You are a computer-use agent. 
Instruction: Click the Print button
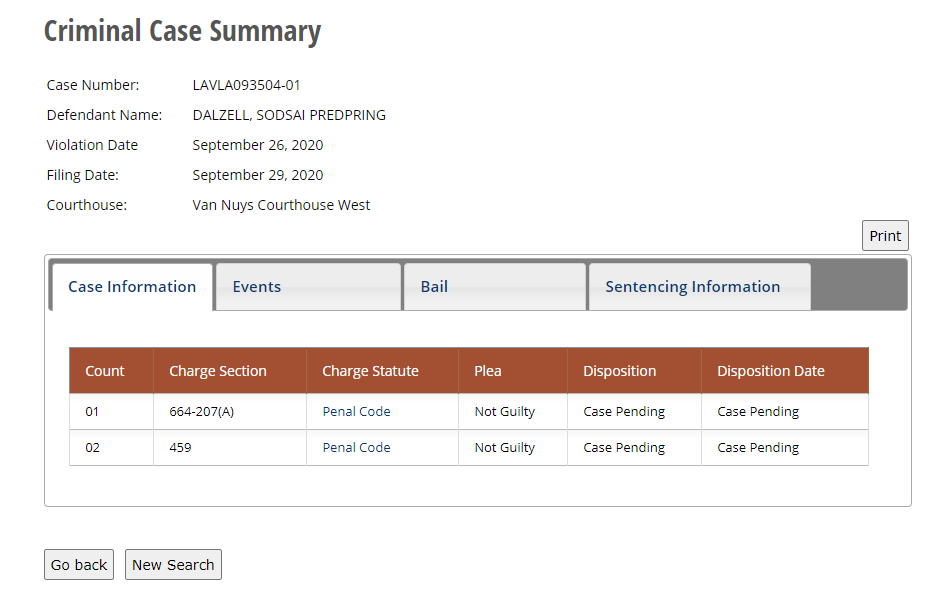click(885, 236)
